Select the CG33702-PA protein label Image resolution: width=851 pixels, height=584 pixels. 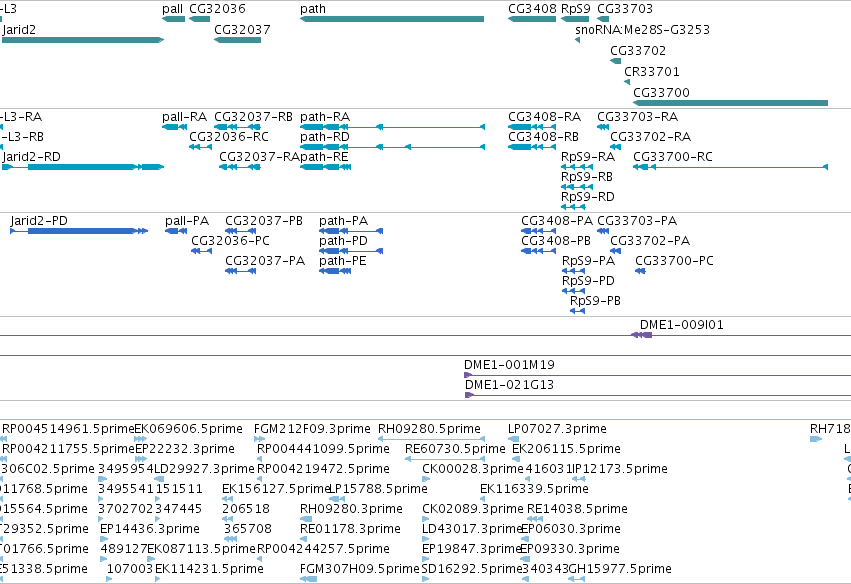click(650, 241)
